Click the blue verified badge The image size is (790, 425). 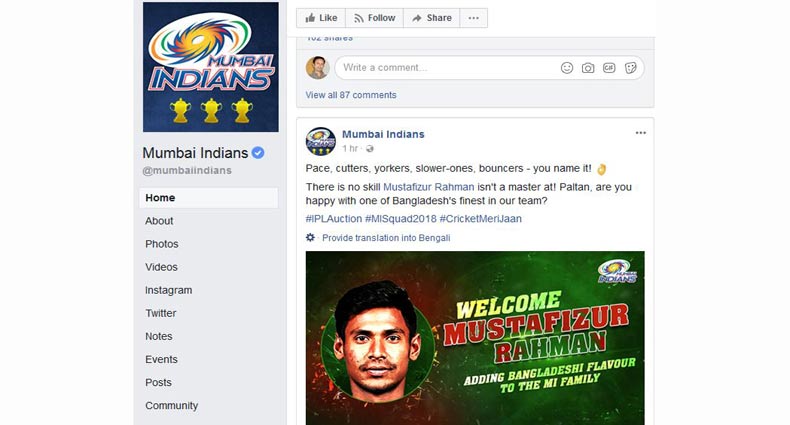coord(258,153)
